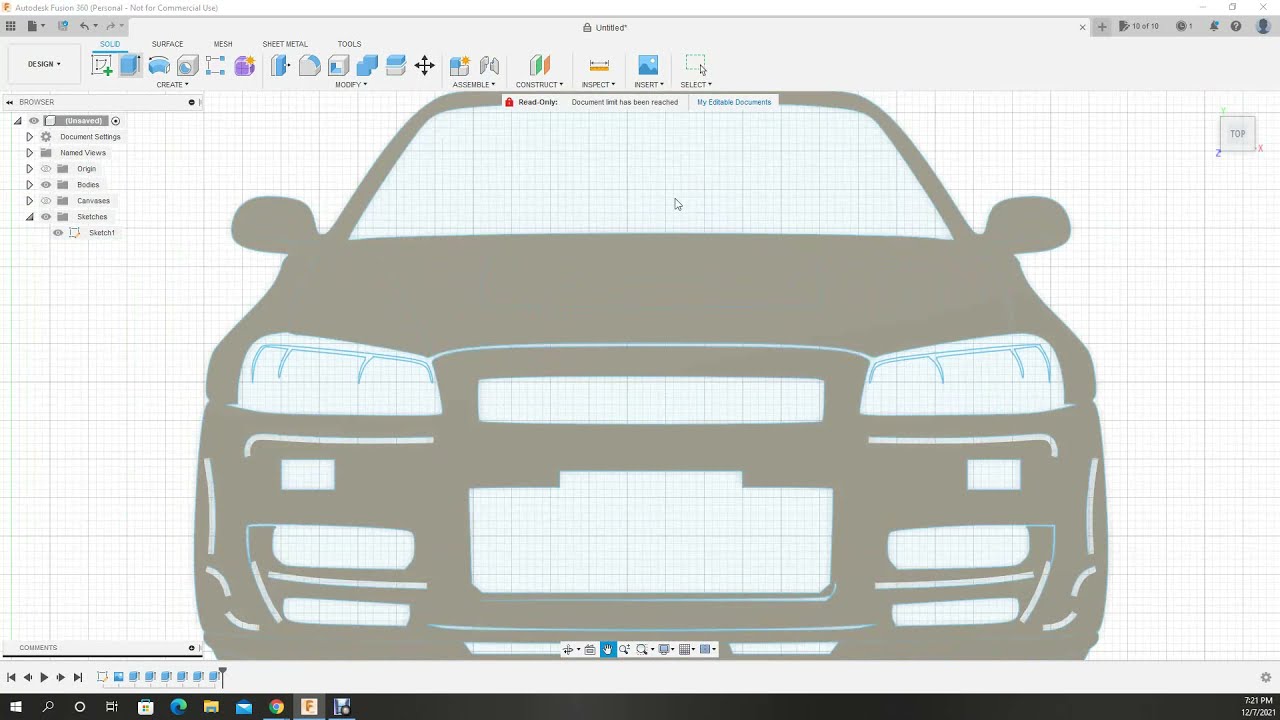Switch to the SHEET METAL tab
Screen dimensions: 1280x720
tap(285, 44)
